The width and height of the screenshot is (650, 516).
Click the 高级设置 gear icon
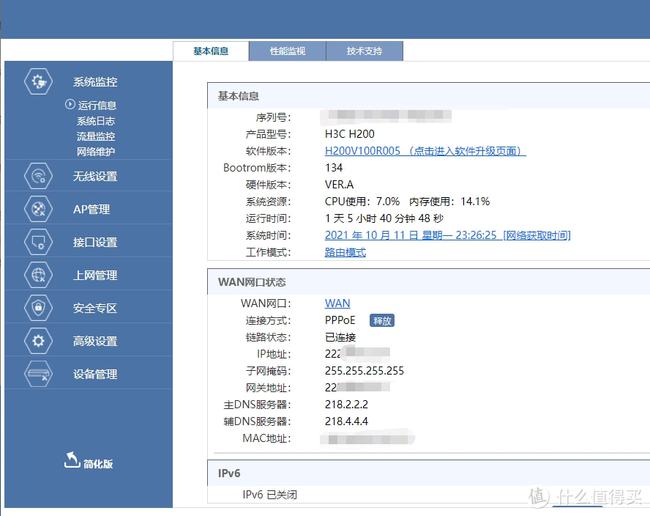tap(39, 341)
